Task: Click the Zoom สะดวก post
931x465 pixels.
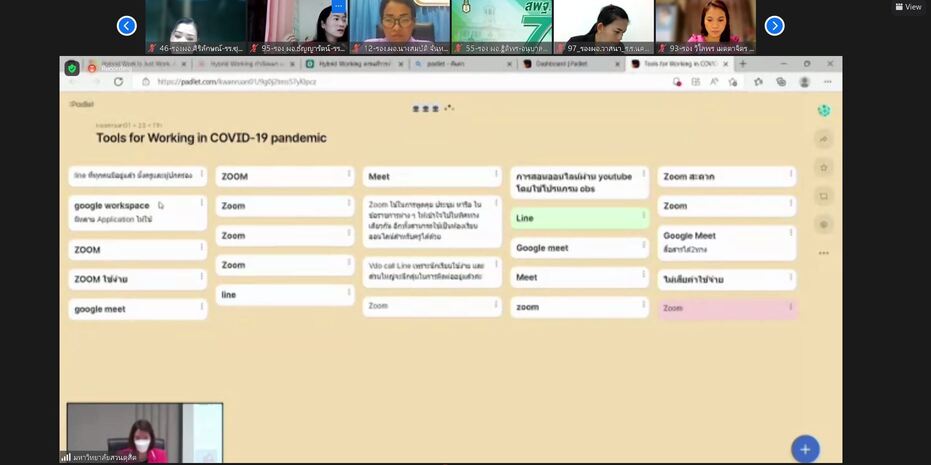Action: [727, 176]
